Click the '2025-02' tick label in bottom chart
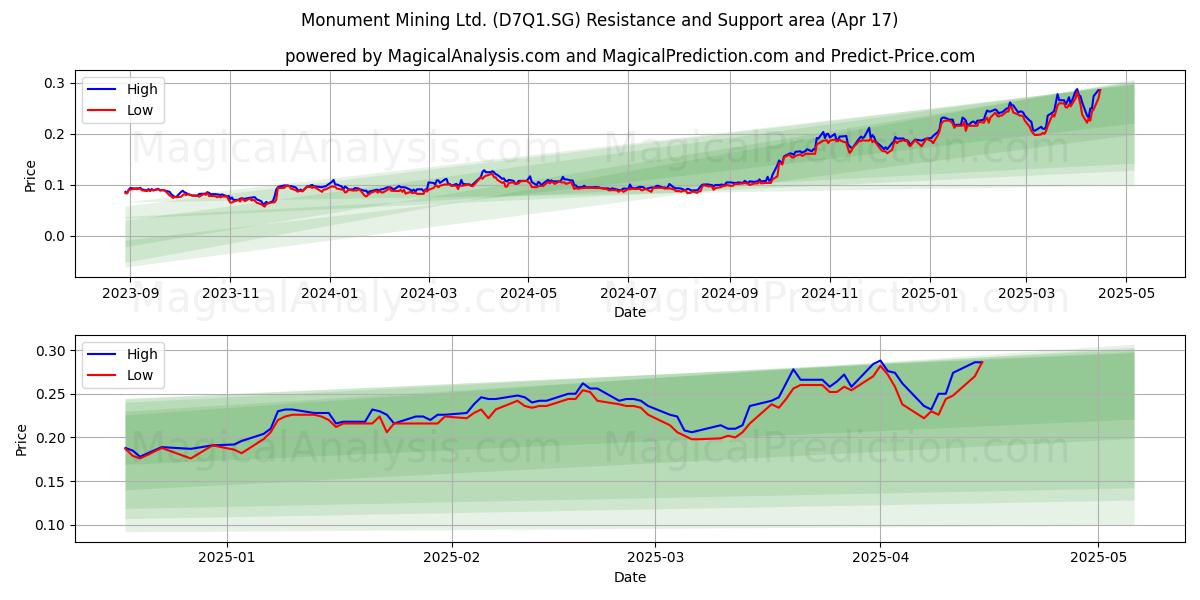This screenshot has width=1200, height=600. 452,558
